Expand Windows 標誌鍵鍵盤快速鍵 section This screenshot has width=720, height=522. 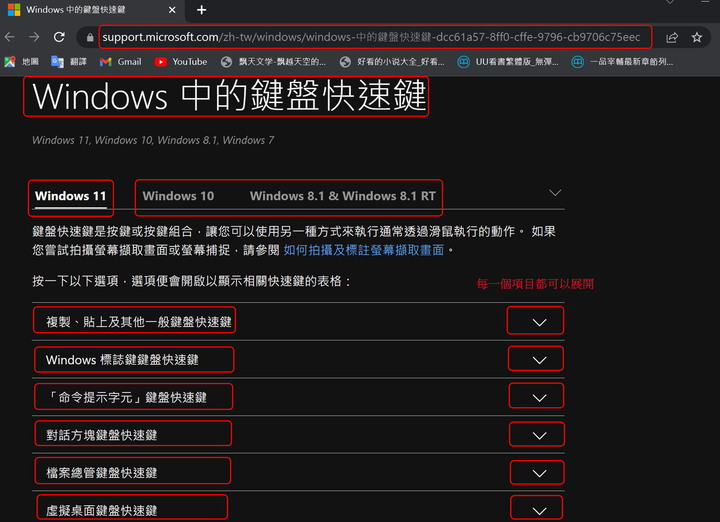click(x=298, y=359)
